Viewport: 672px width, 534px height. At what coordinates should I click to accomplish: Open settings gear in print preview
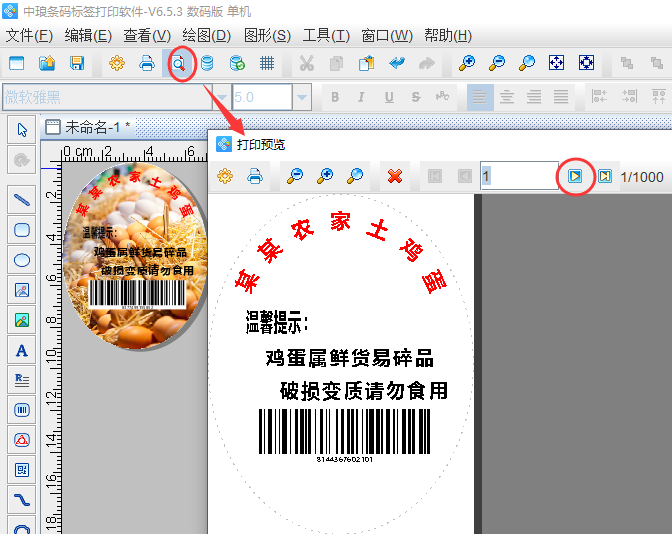(225, 176)
